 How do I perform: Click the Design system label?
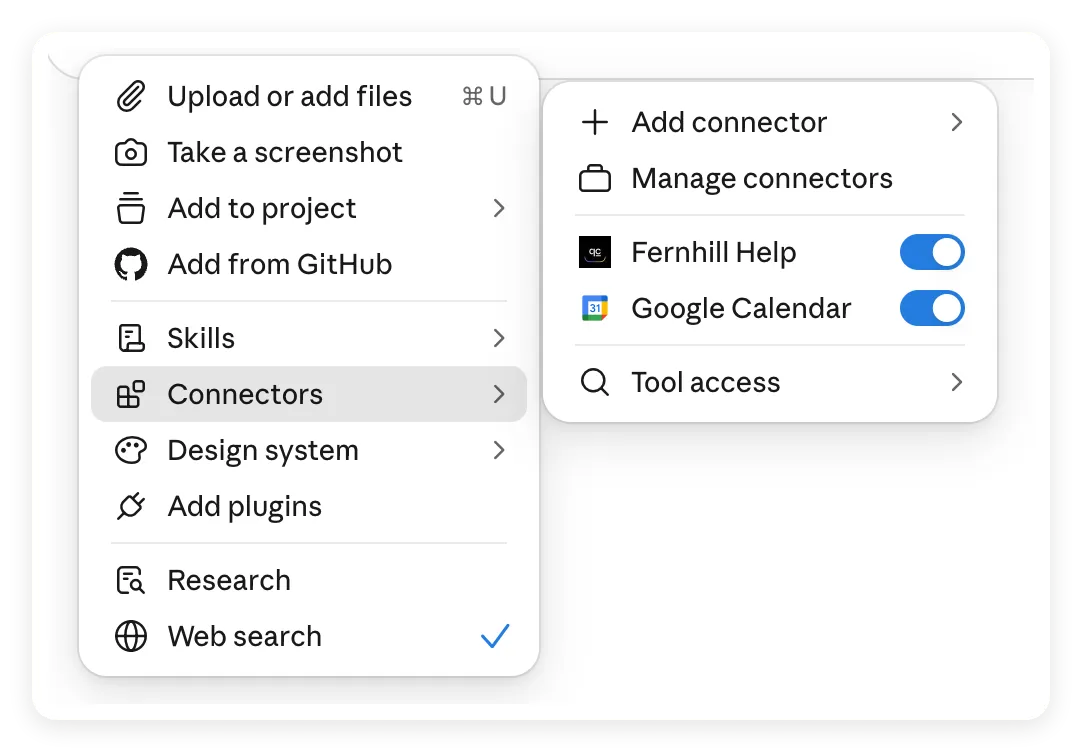pos(263,451)
